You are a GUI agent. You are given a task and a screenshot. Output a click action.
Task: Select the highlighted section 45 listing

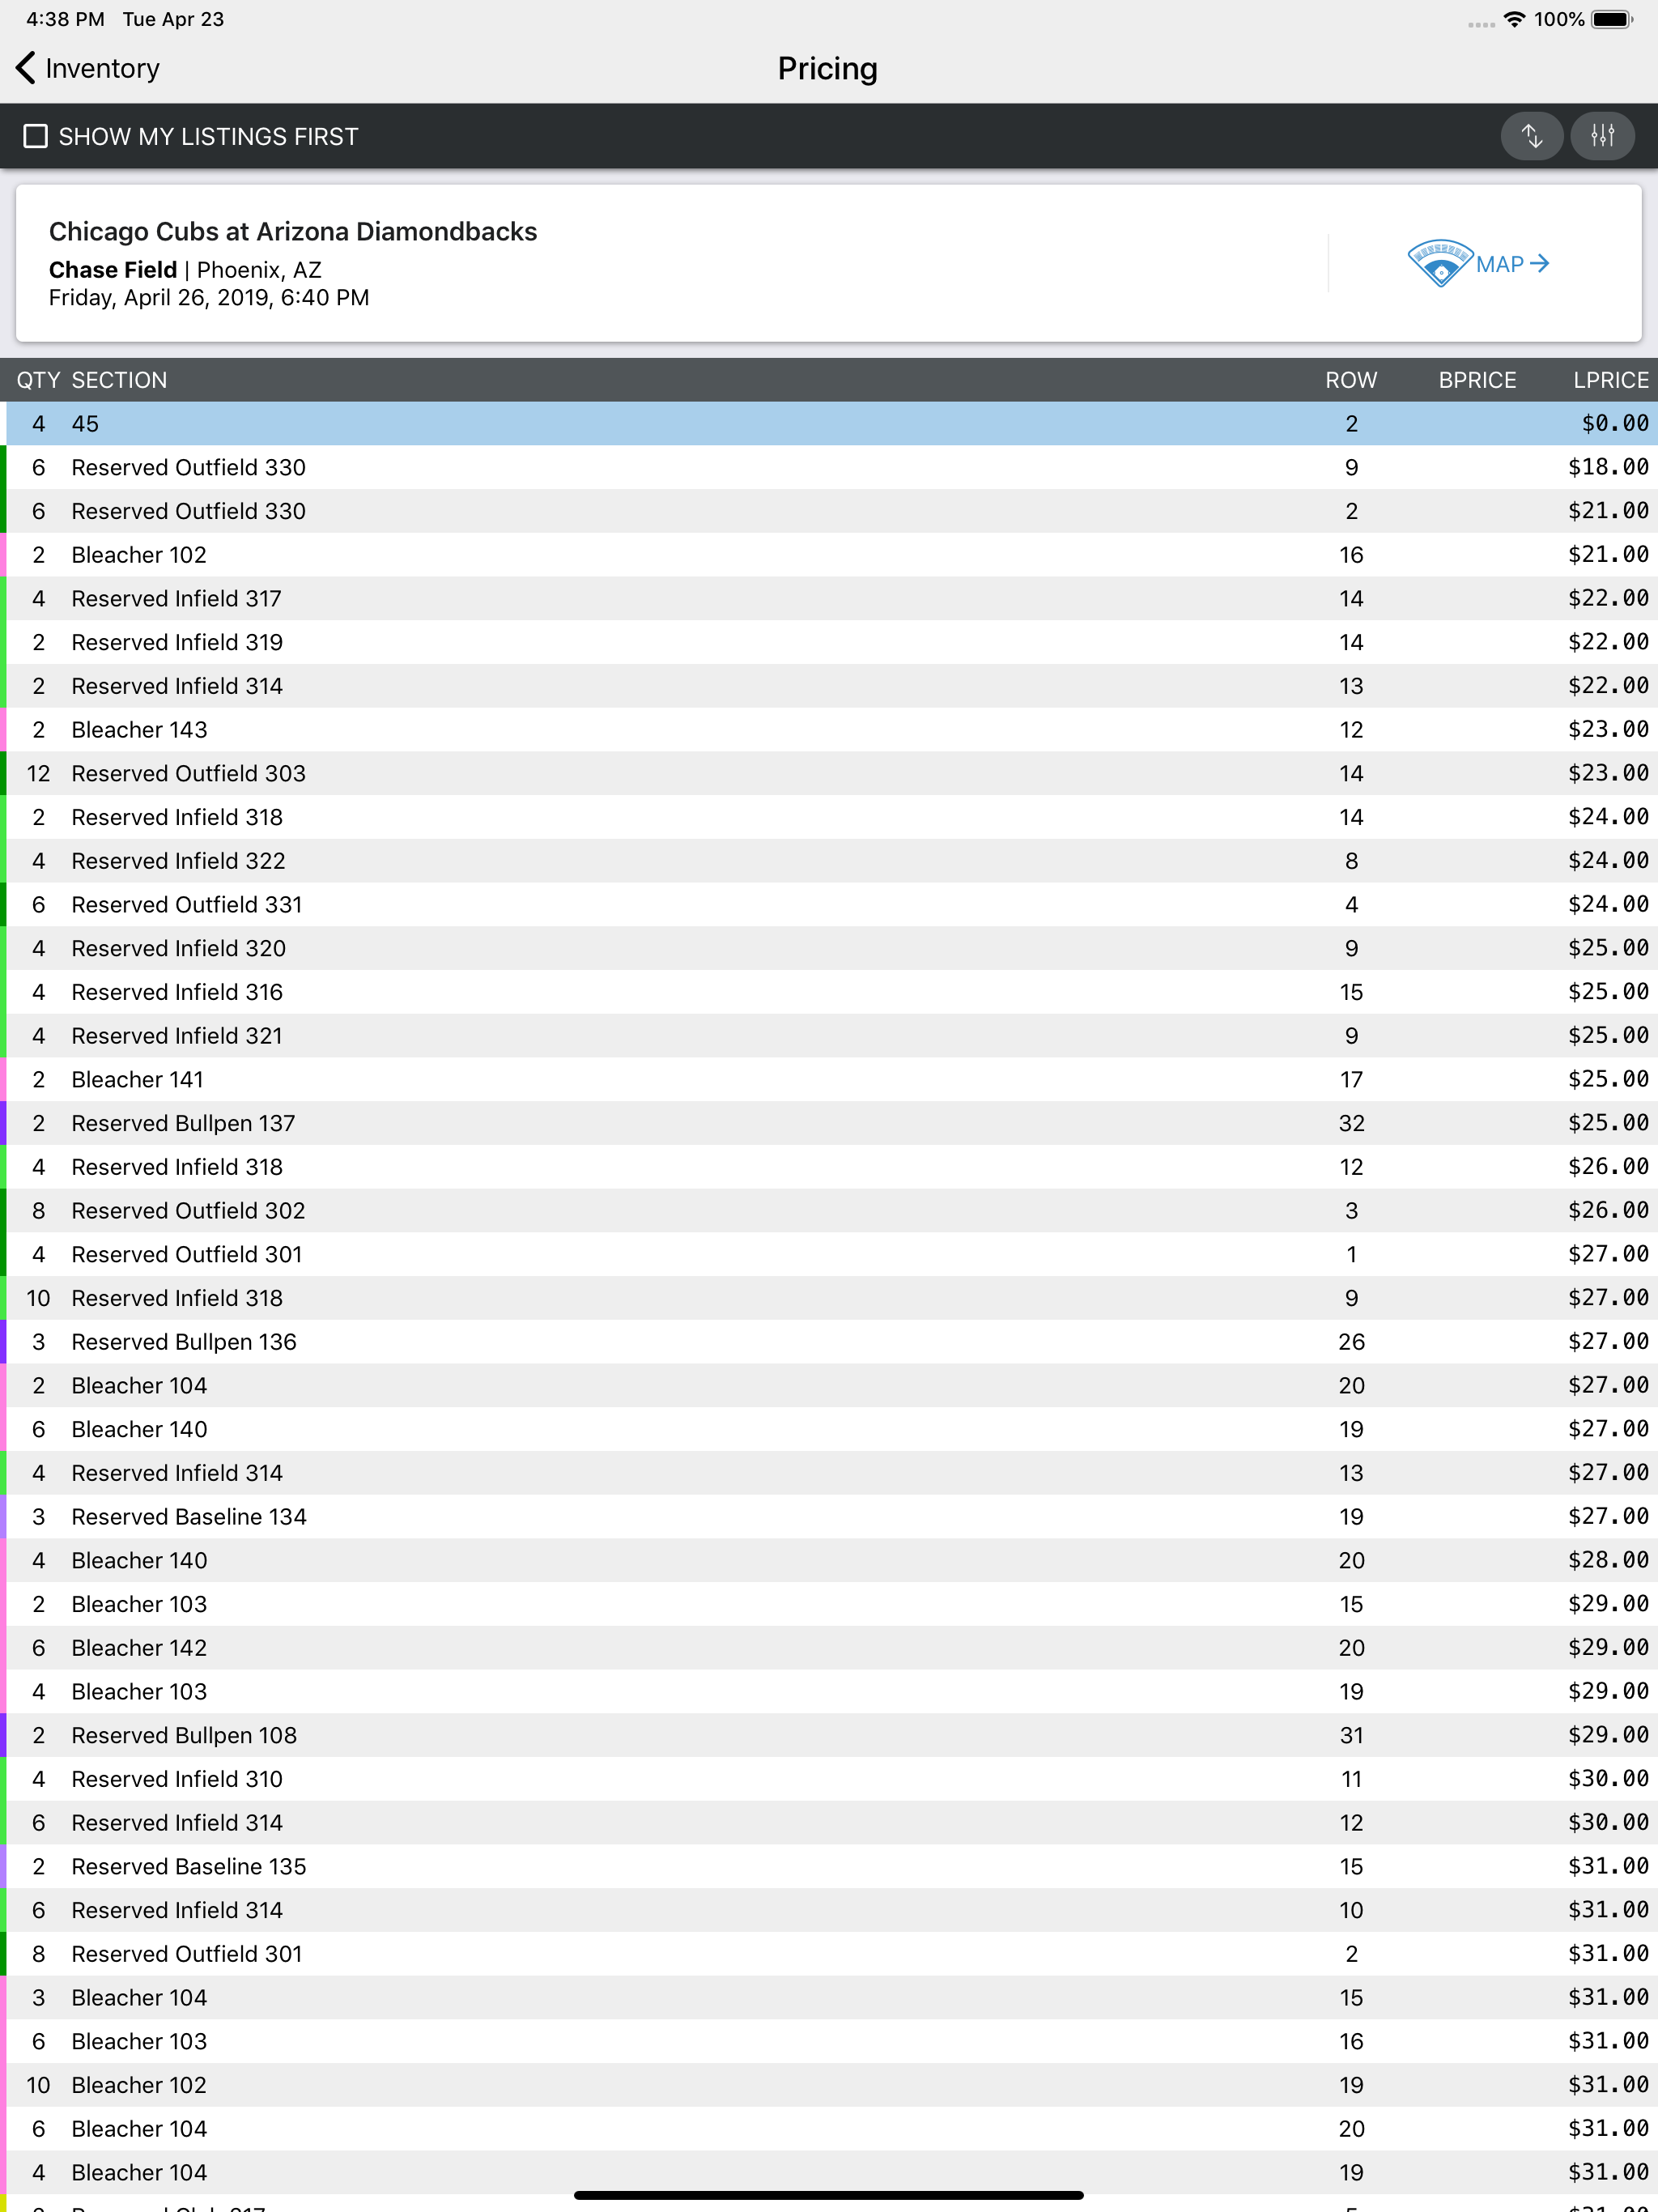(829, 423)
